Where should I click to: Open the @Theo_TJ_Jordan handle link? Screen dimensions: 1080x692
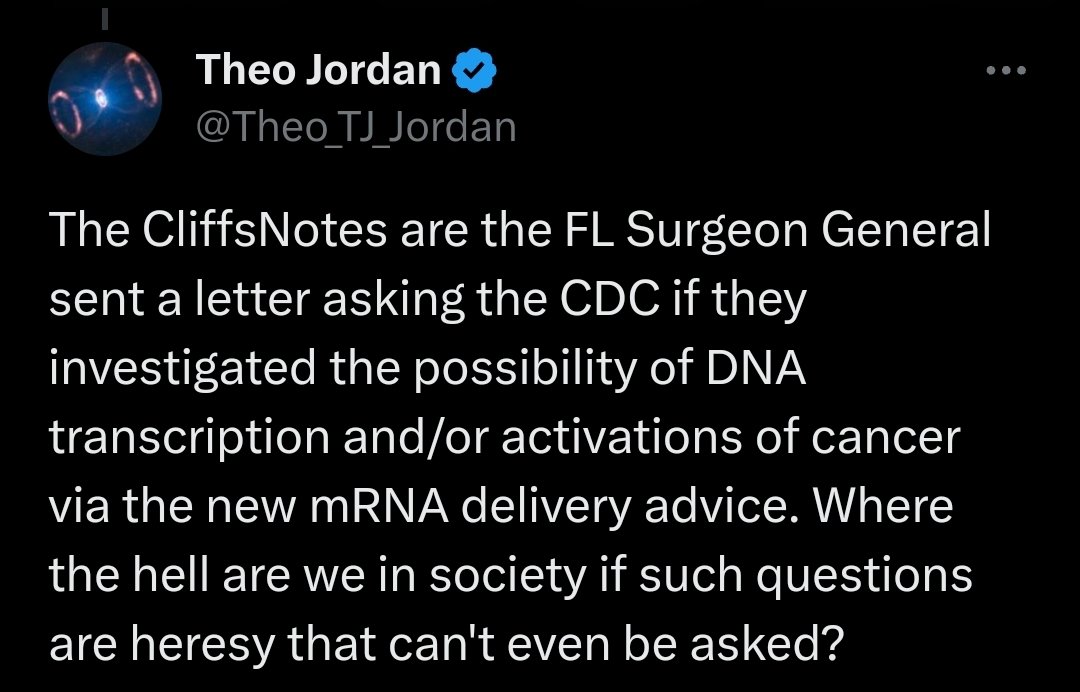coord(356,127)
